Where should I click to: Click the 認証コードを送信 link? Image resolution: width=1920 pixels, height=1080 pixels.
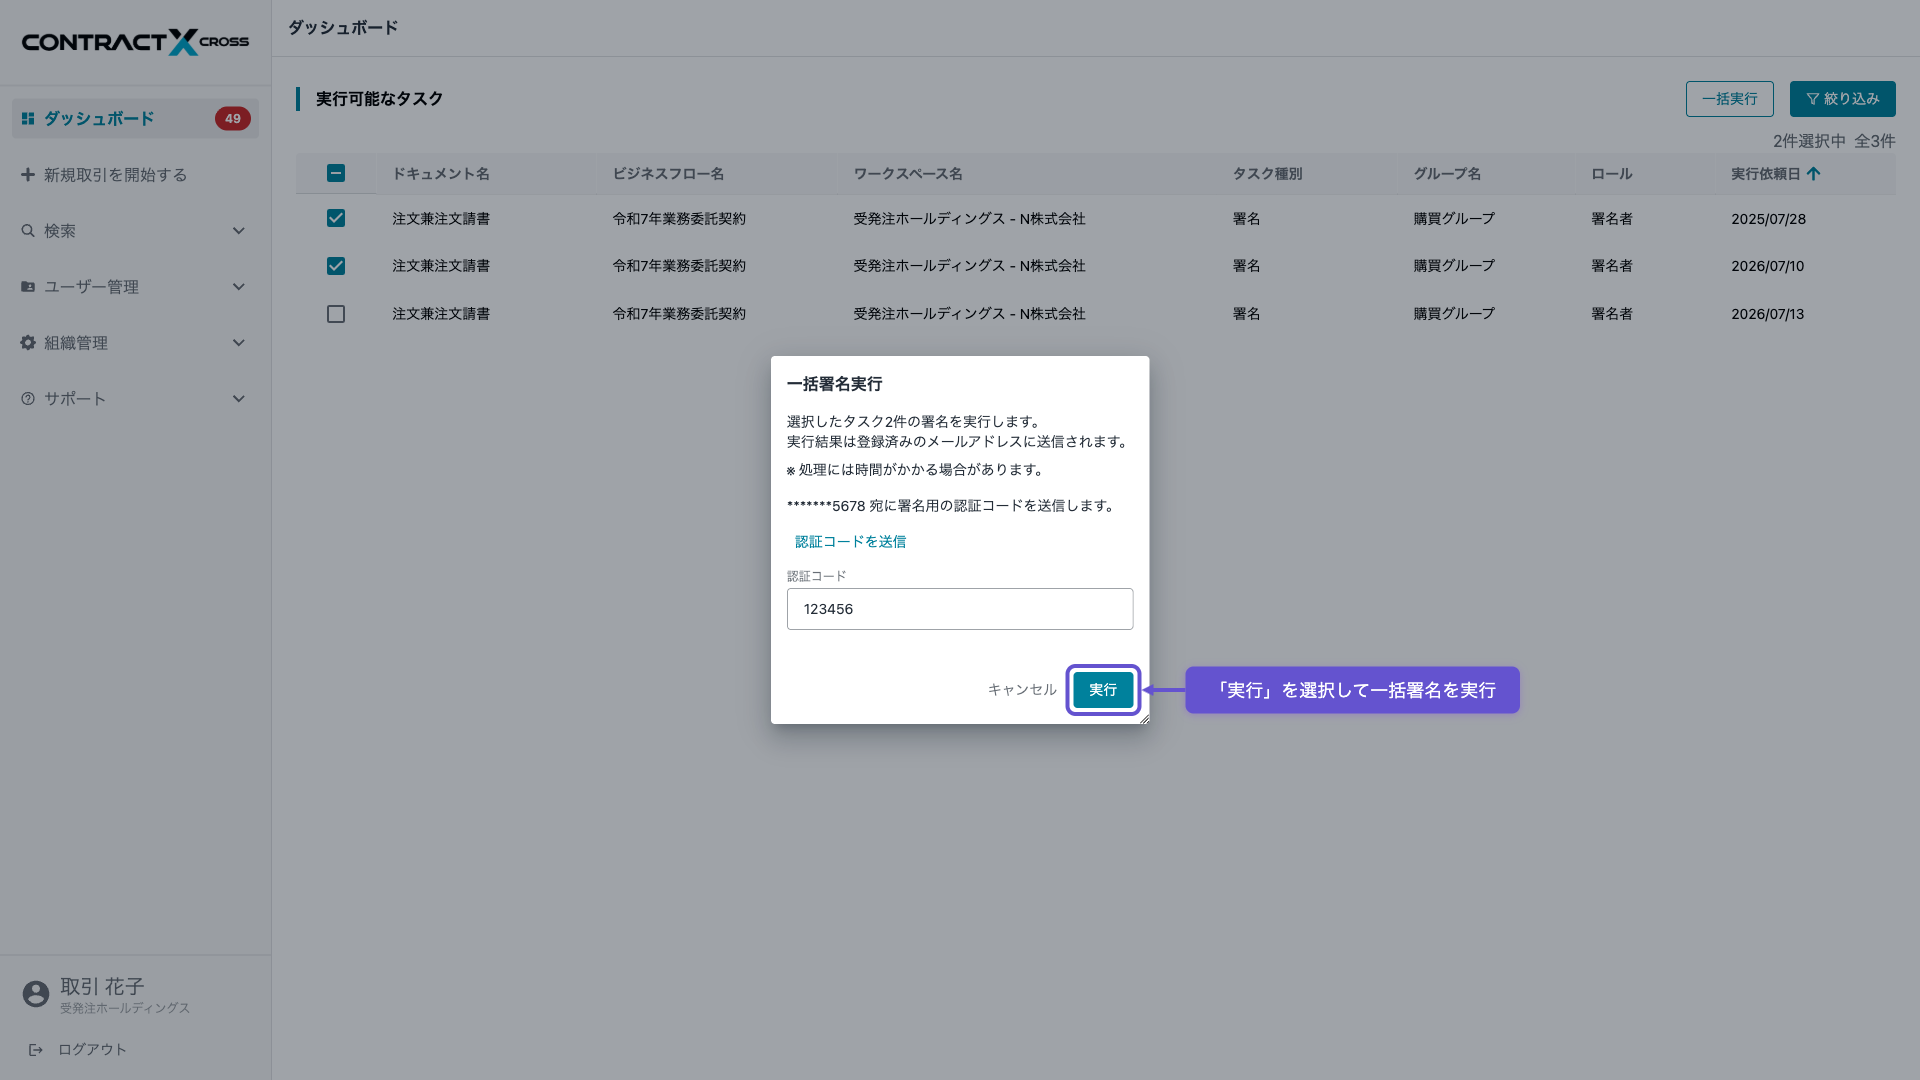click(x=850, y=541)
